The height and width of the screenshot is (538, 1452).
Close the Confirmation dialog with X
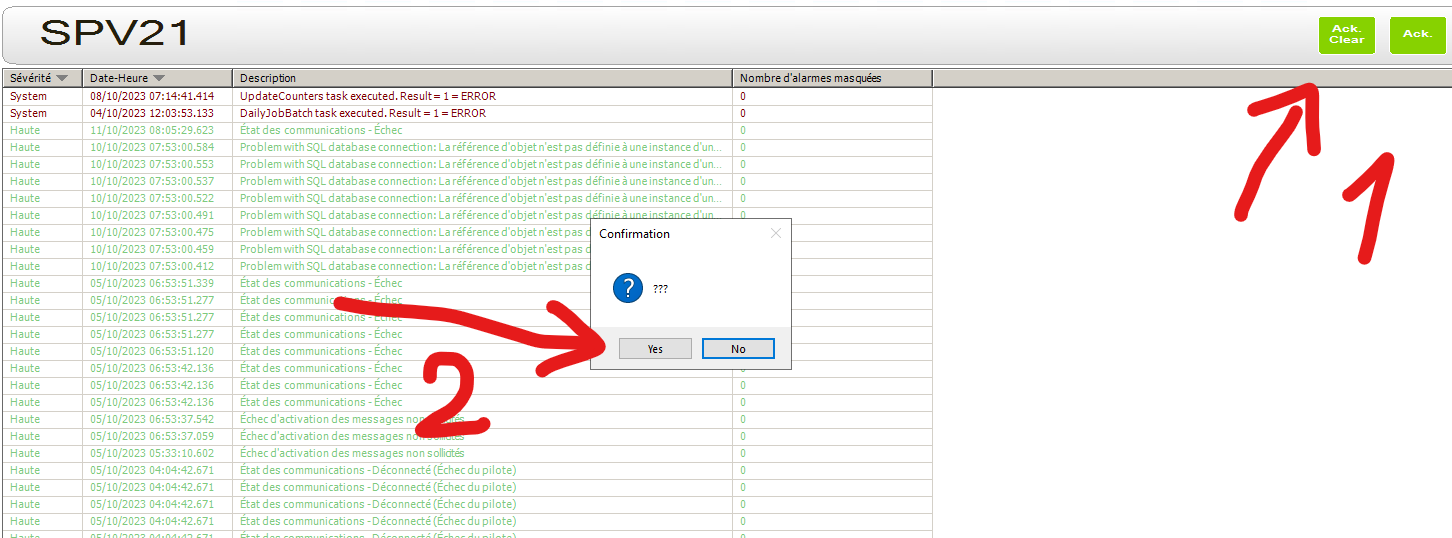click(x=775, y=234)
